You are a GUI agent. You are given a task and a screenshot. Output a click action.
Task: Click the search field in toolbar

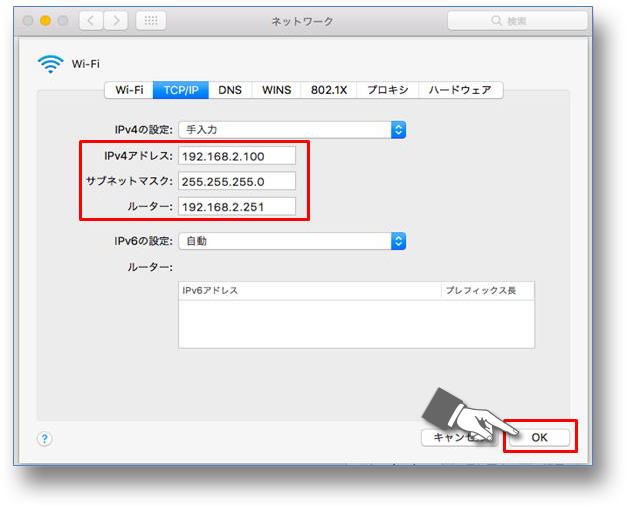click(x=517, y=20)
